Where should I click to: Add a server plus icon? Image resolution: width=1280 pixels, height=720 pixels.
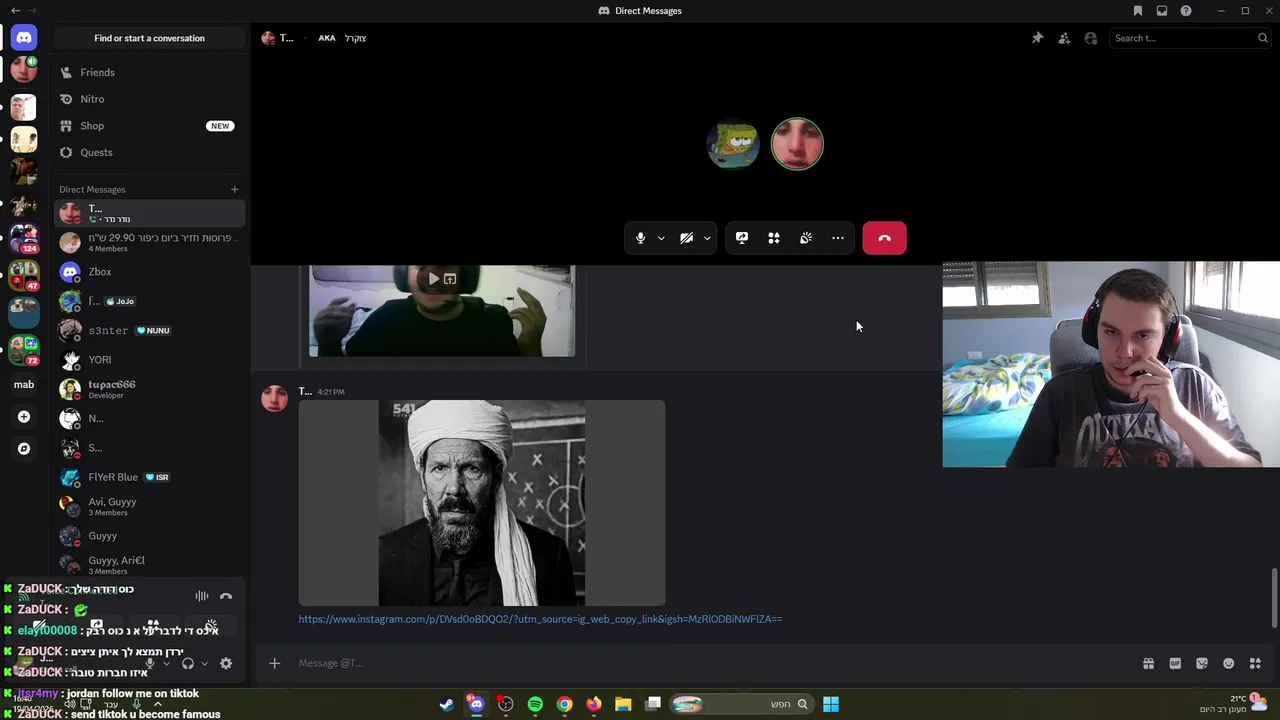click(24, 417)
